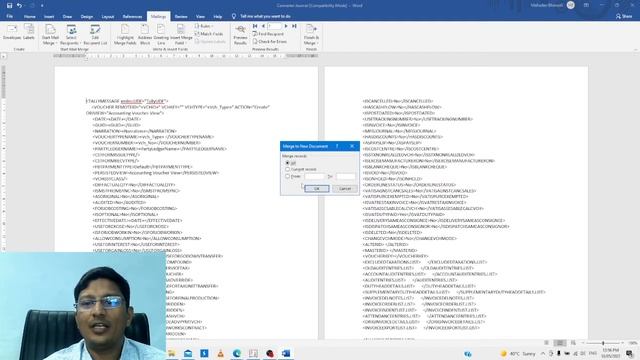Viewport: 640px width, 360px height.
Task: Select the All radio button in the merge dialog
Action: coord(287,162)
